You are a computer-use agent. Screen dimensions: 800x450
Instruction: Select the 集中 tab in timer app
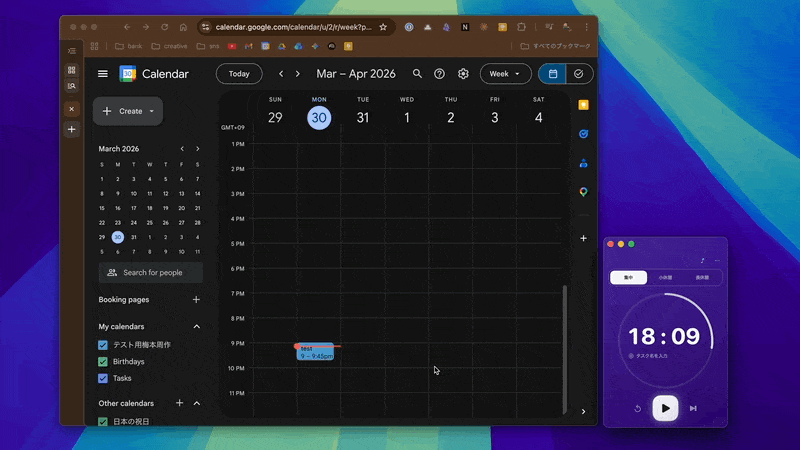pos(629,278)
